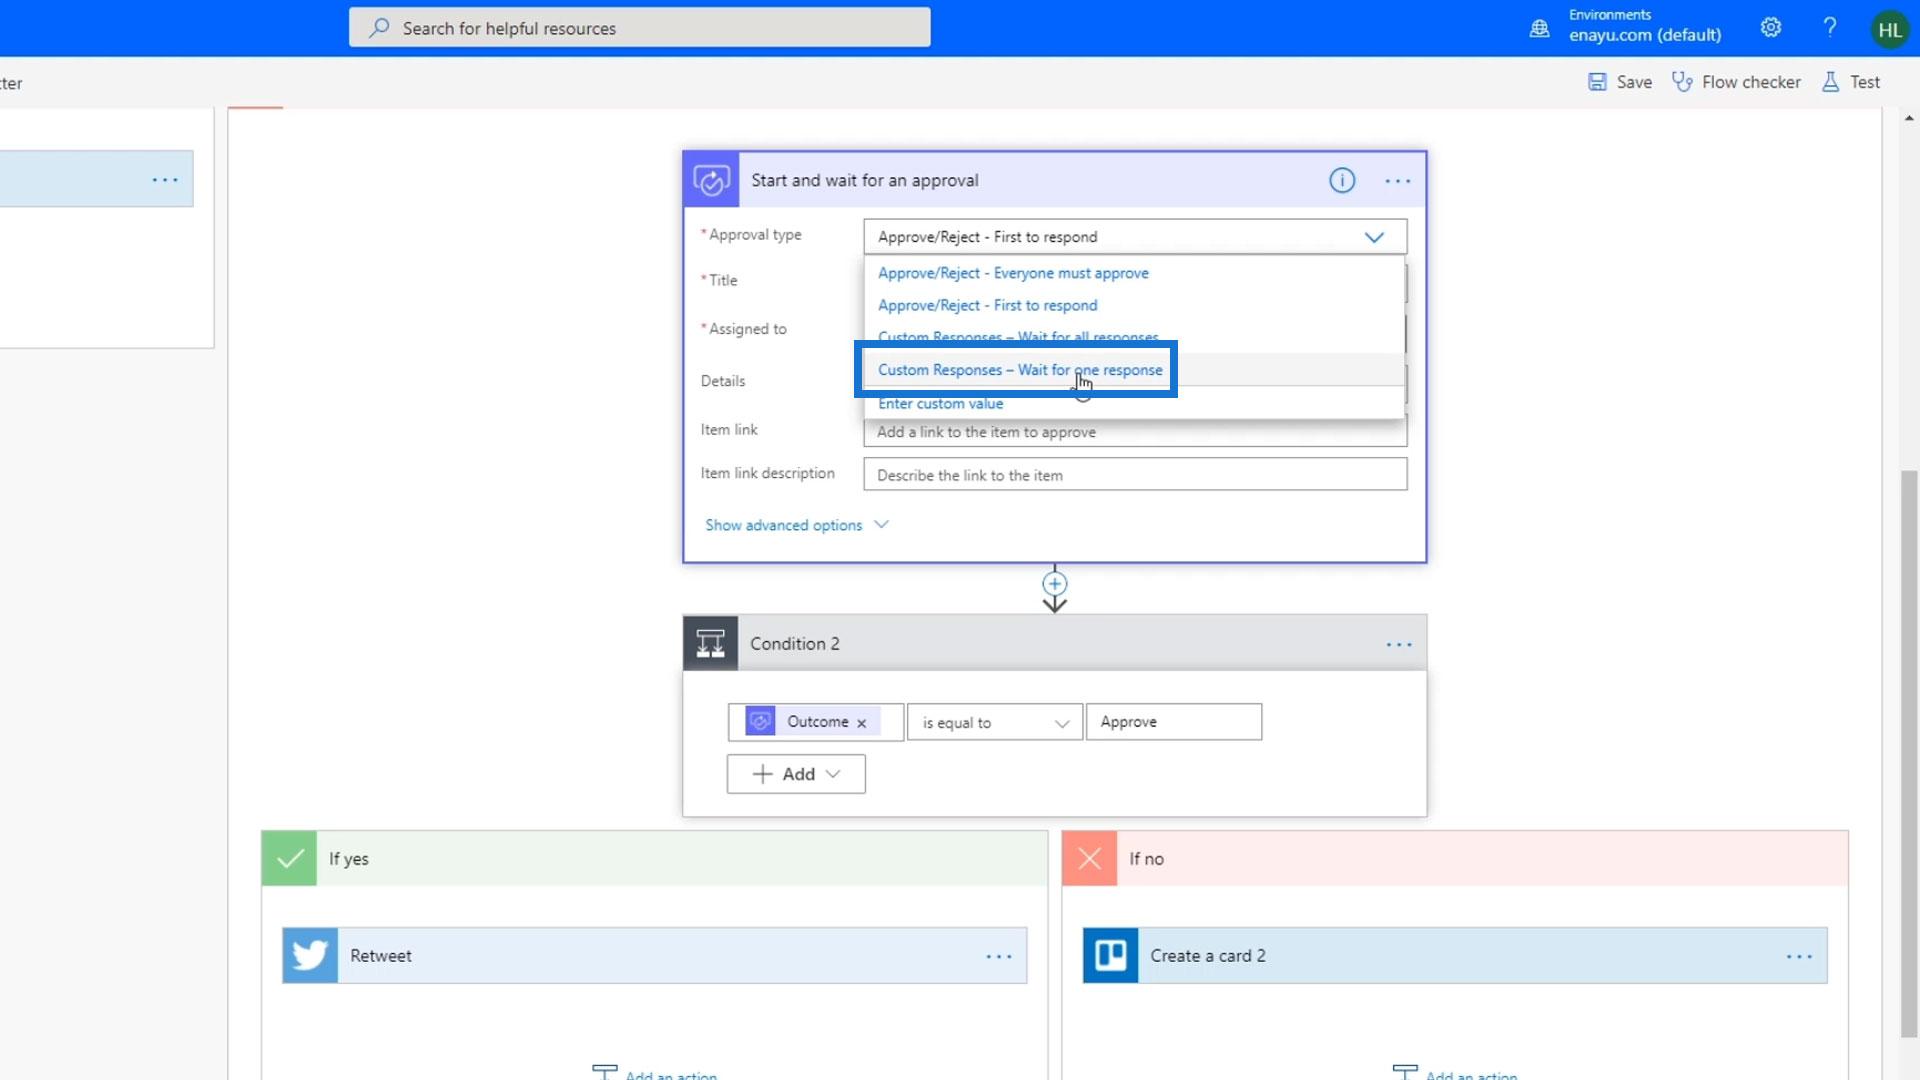Collapse the Approval type dropdown

click(1374, 237)
